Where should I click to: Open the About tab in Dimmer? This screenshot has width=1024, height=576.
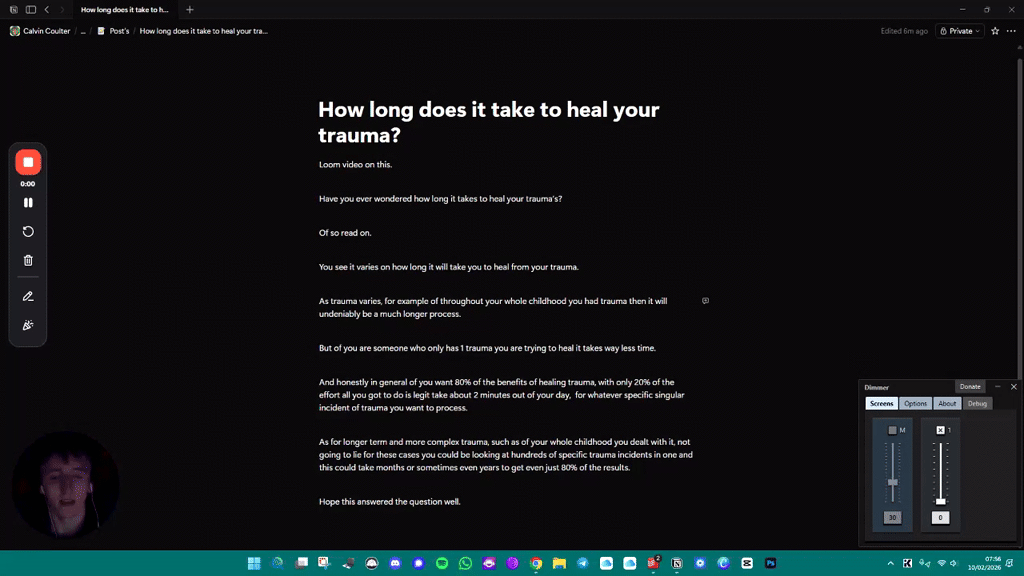click(947, 403)
